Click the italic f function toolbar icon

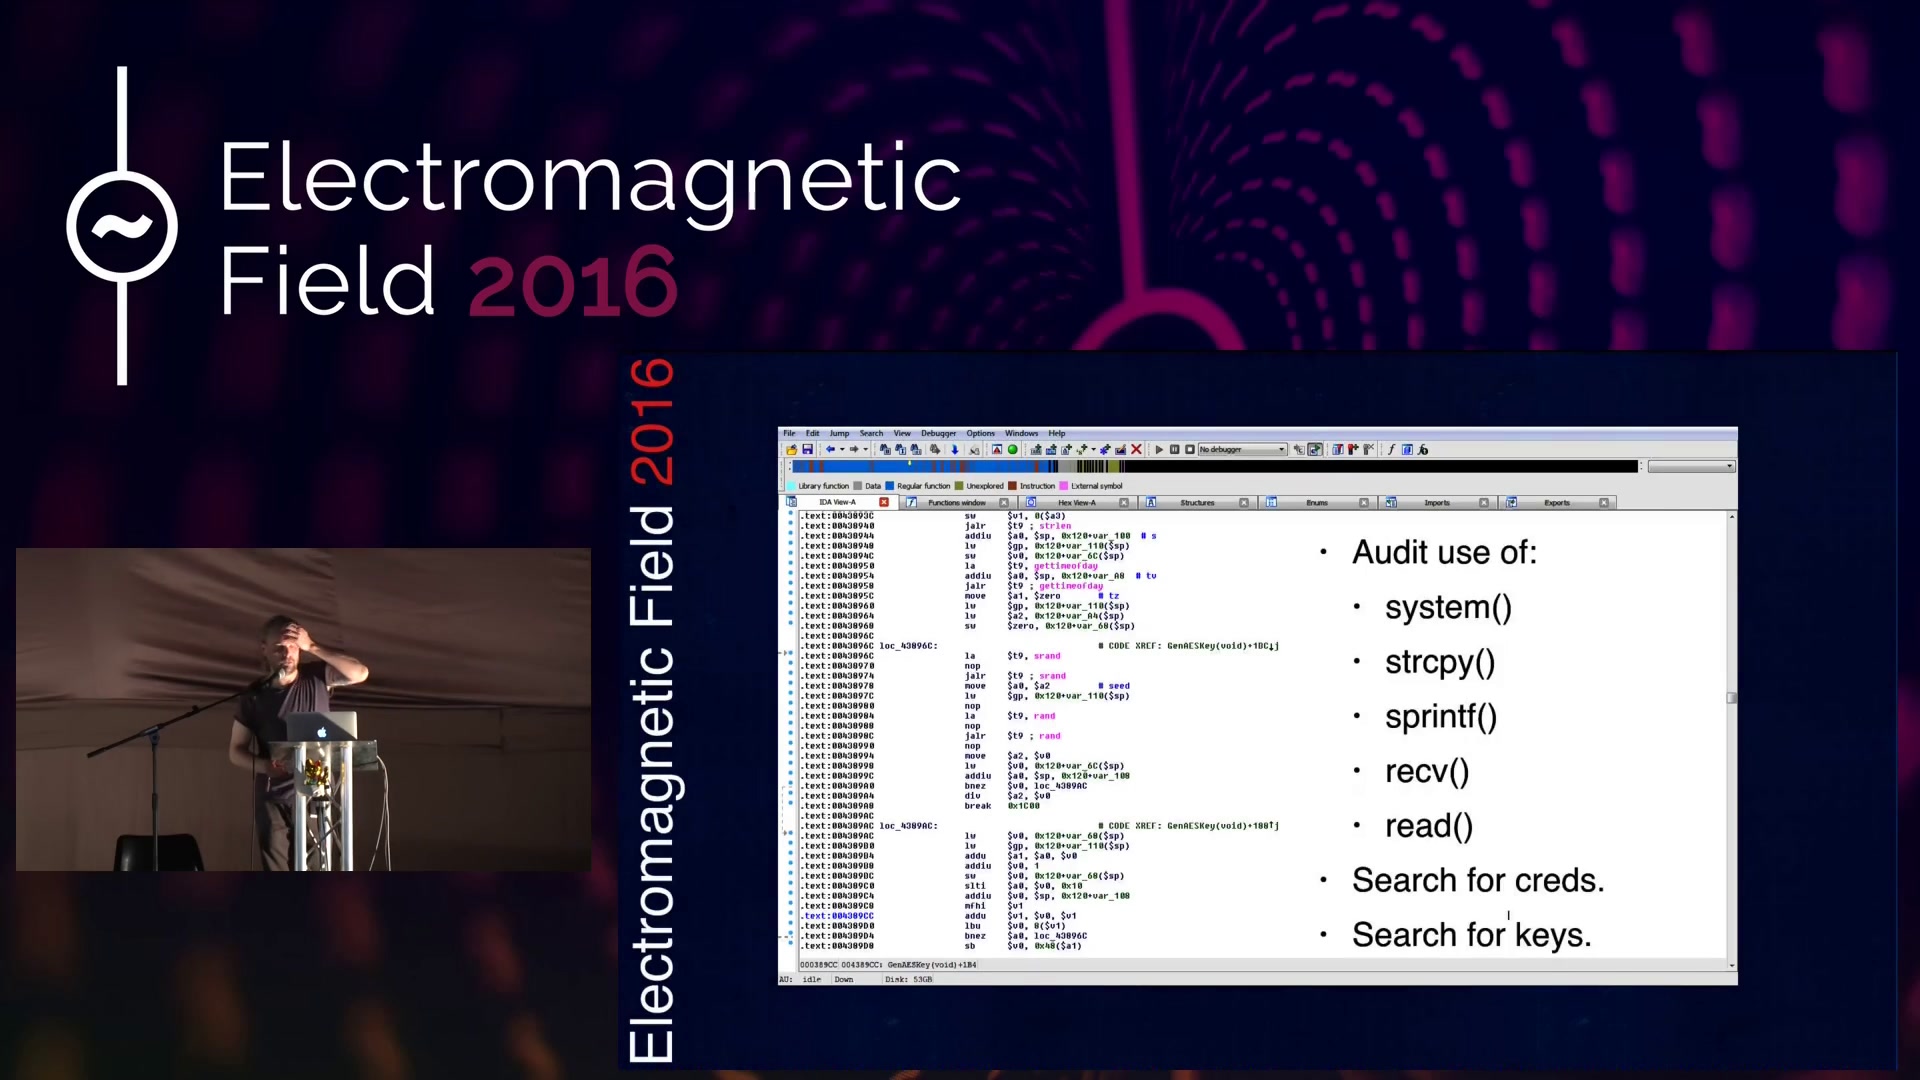[x=1391, y=450]
